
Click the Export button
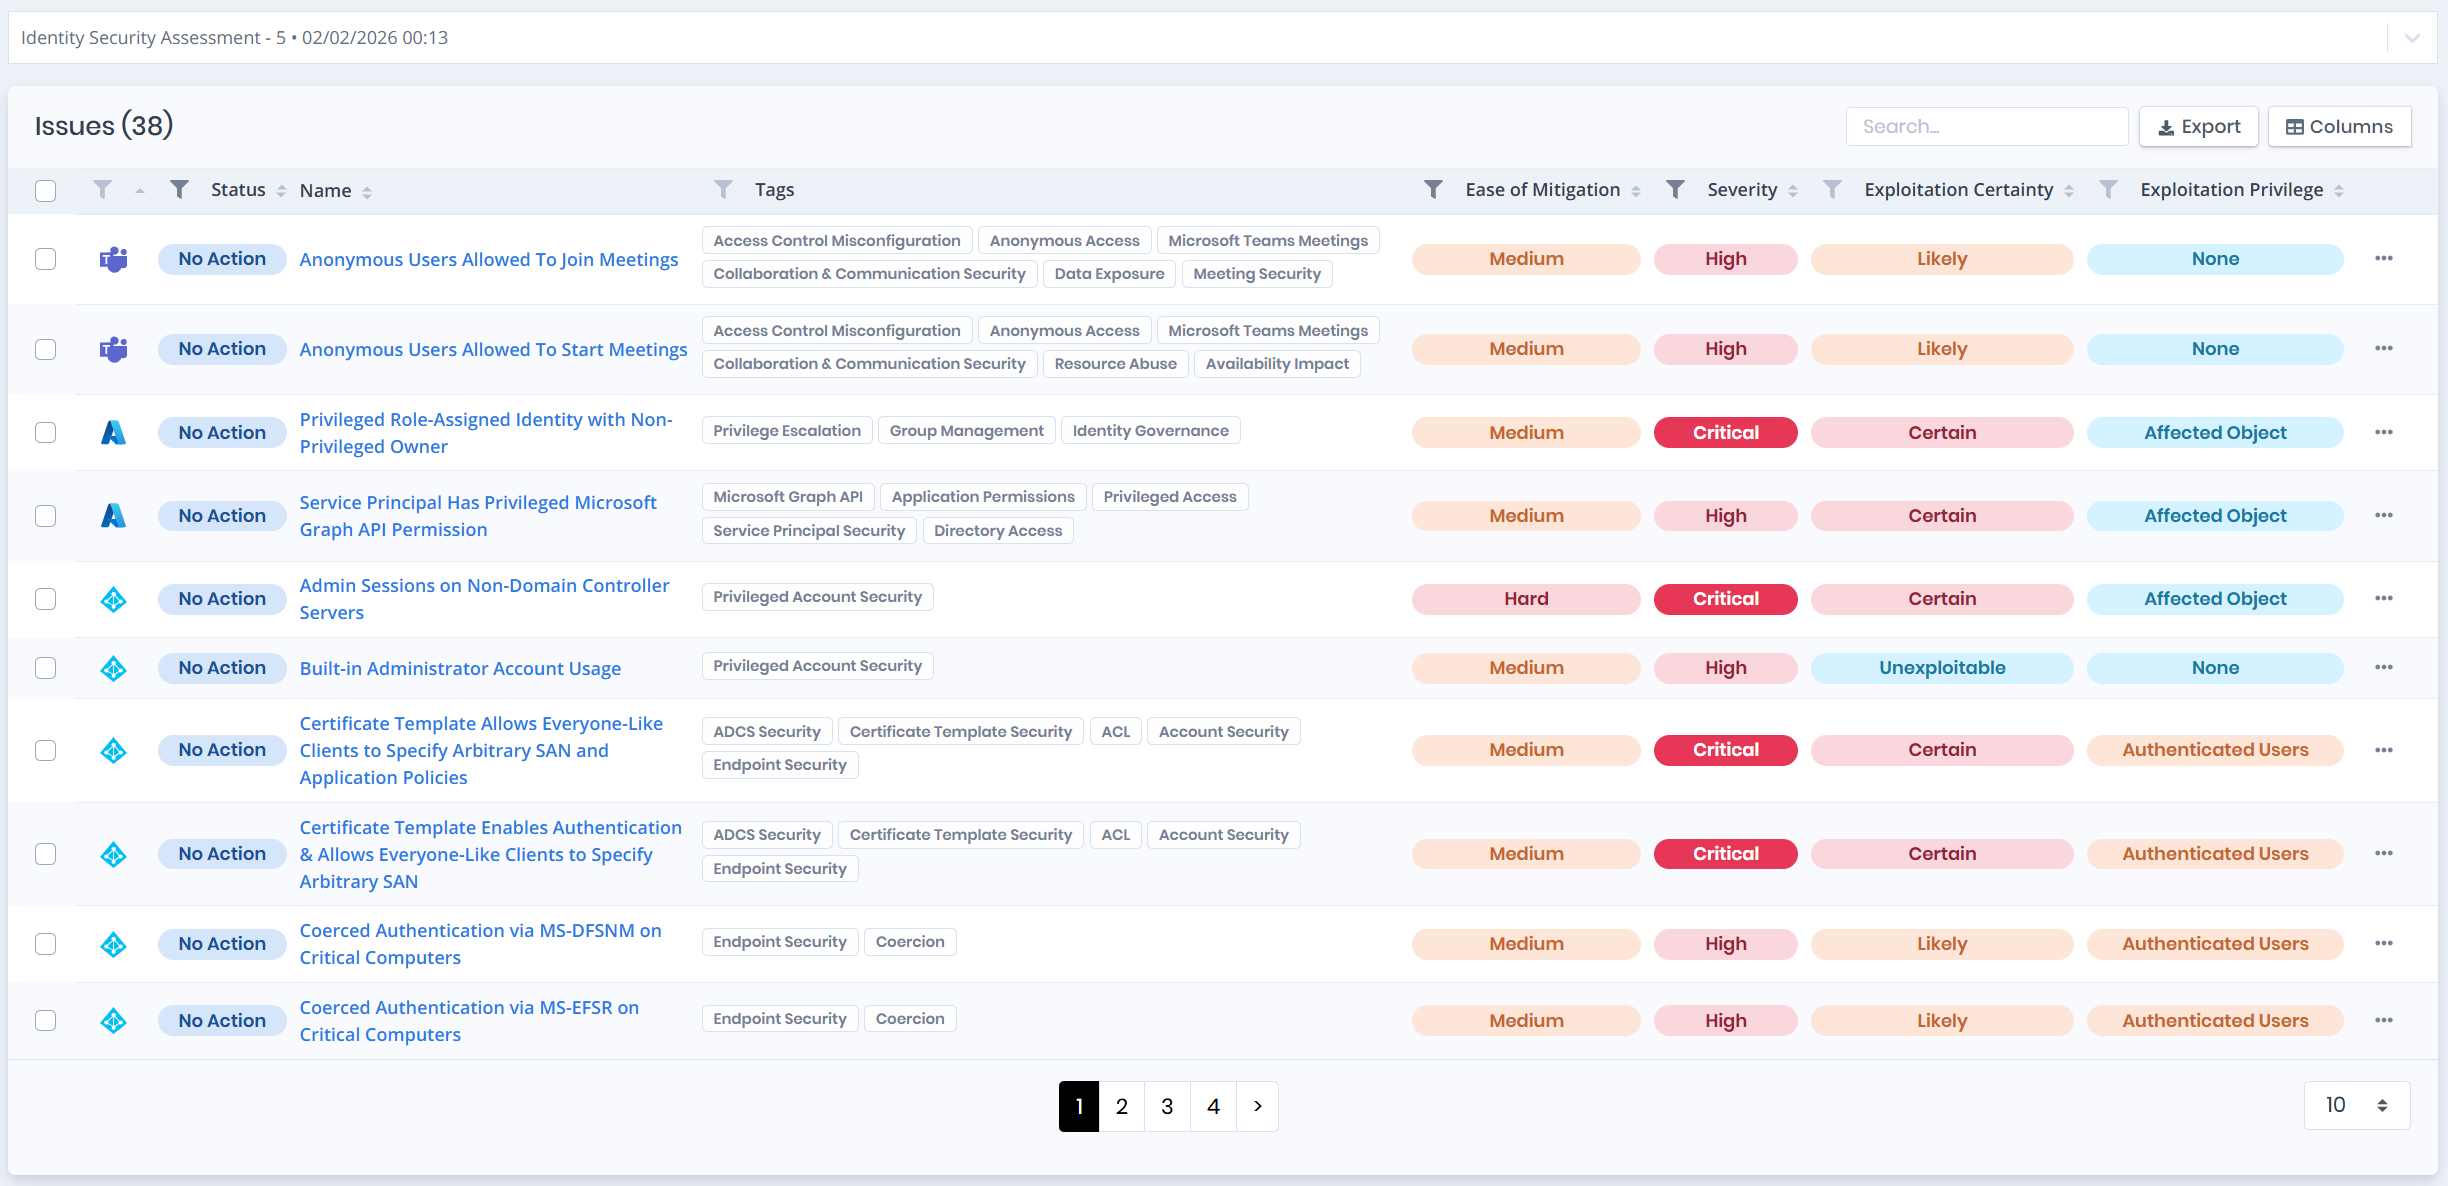coord(2199,126)
